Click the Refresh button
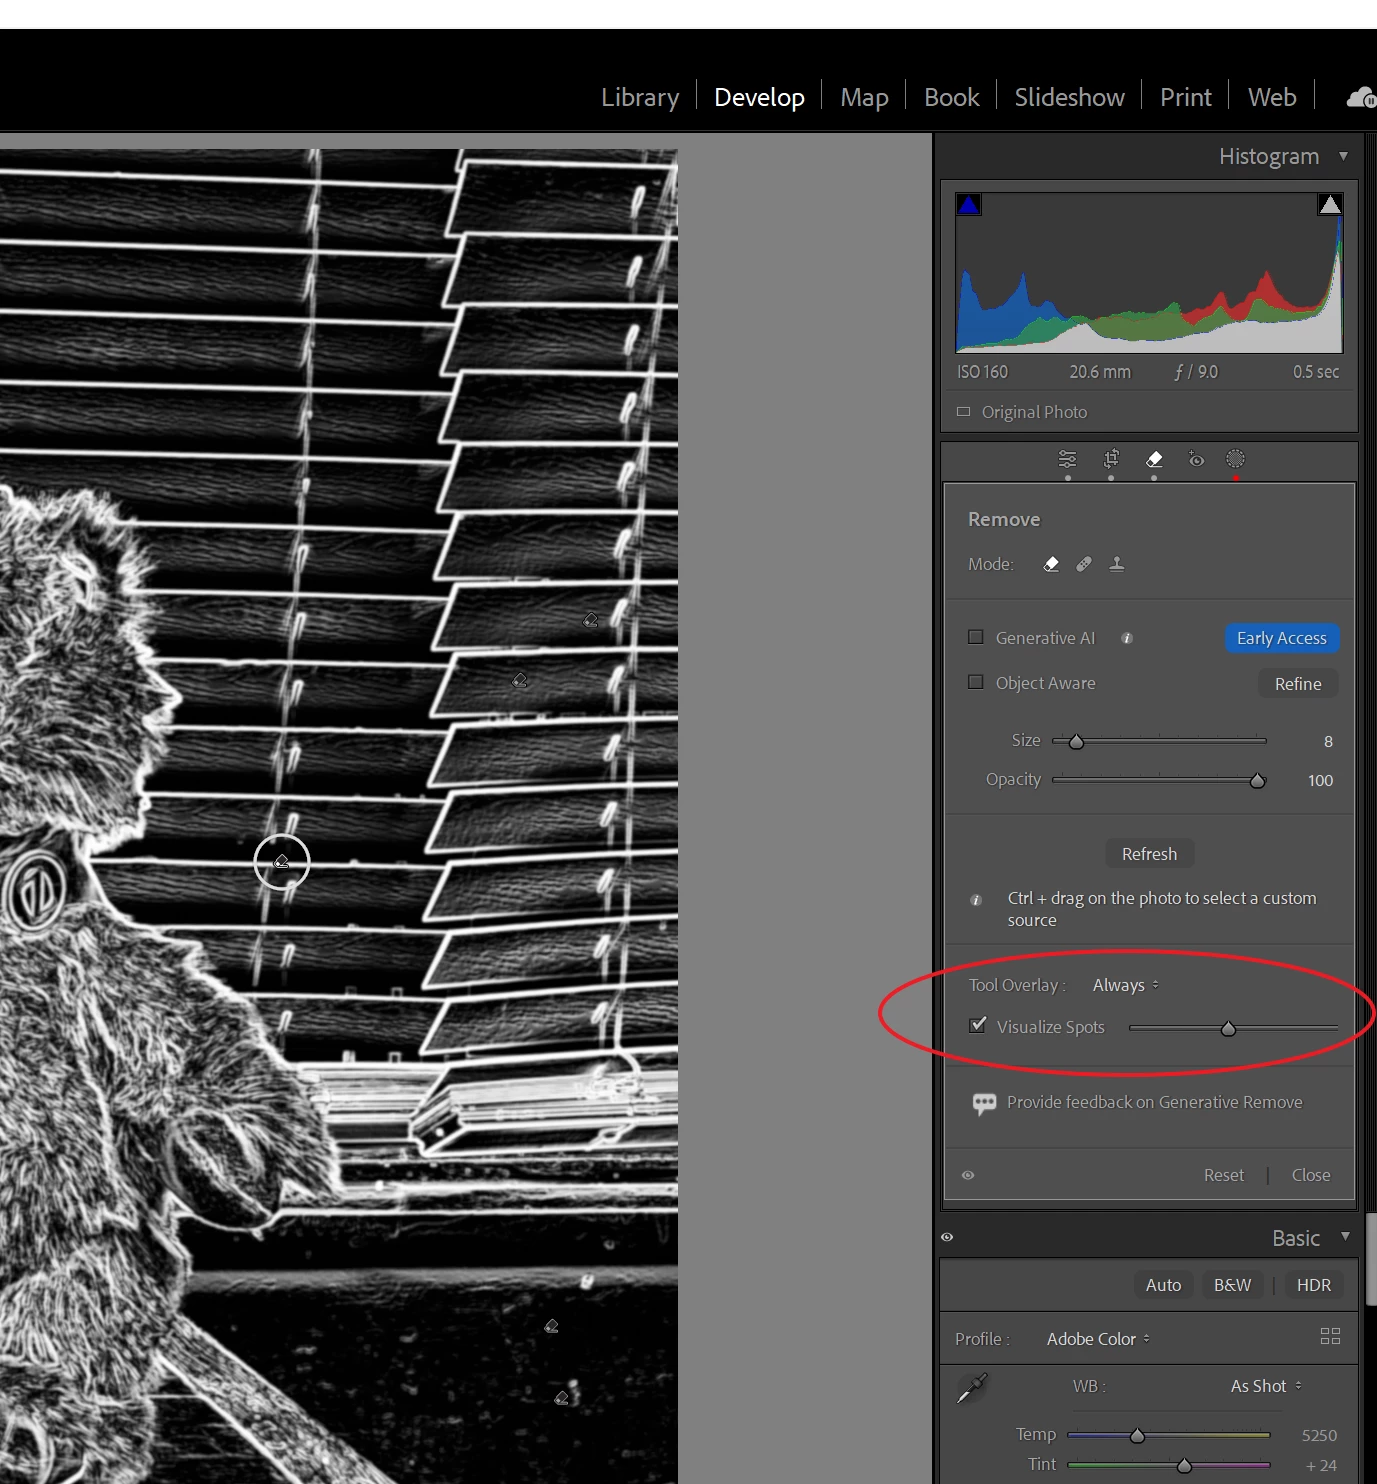The height and width of the screenshot is (1484, 1377). click(1149, 854)
